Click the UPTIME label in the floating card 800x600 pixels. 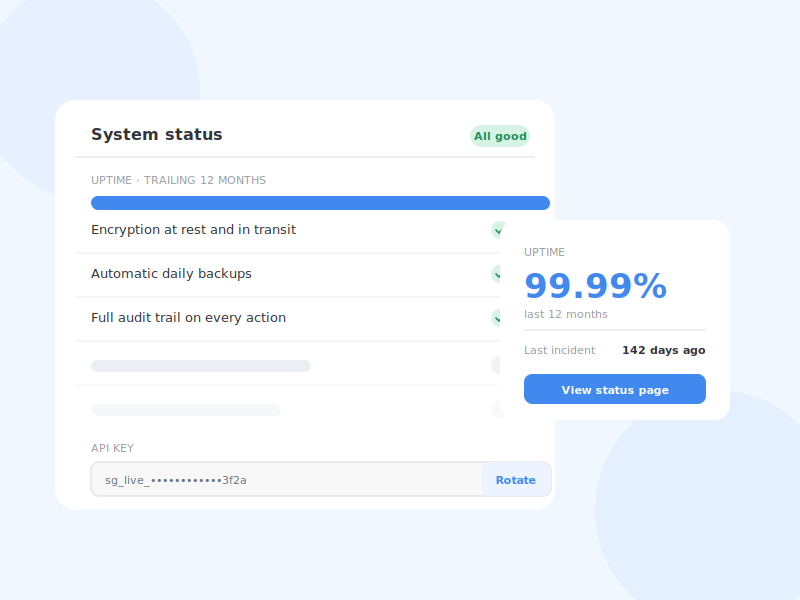544,252
